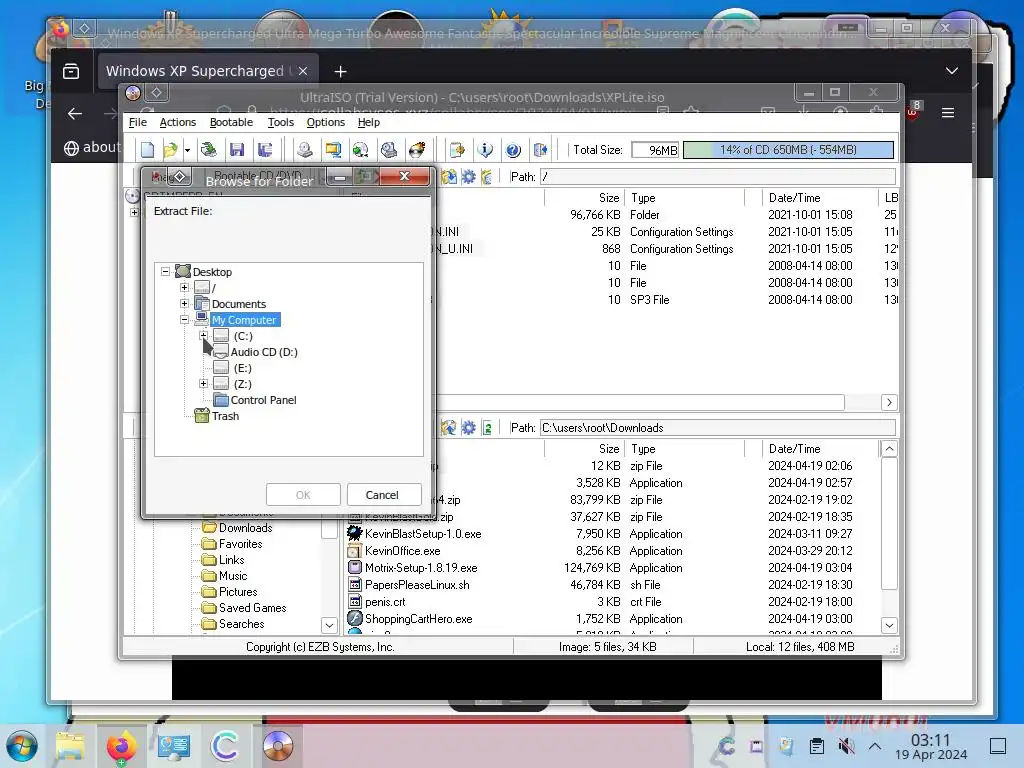This screenshot has width=1024, height=768.
Task: Click Save floppy disk icon
Action: pyautogui.click(x=237, y=150)
